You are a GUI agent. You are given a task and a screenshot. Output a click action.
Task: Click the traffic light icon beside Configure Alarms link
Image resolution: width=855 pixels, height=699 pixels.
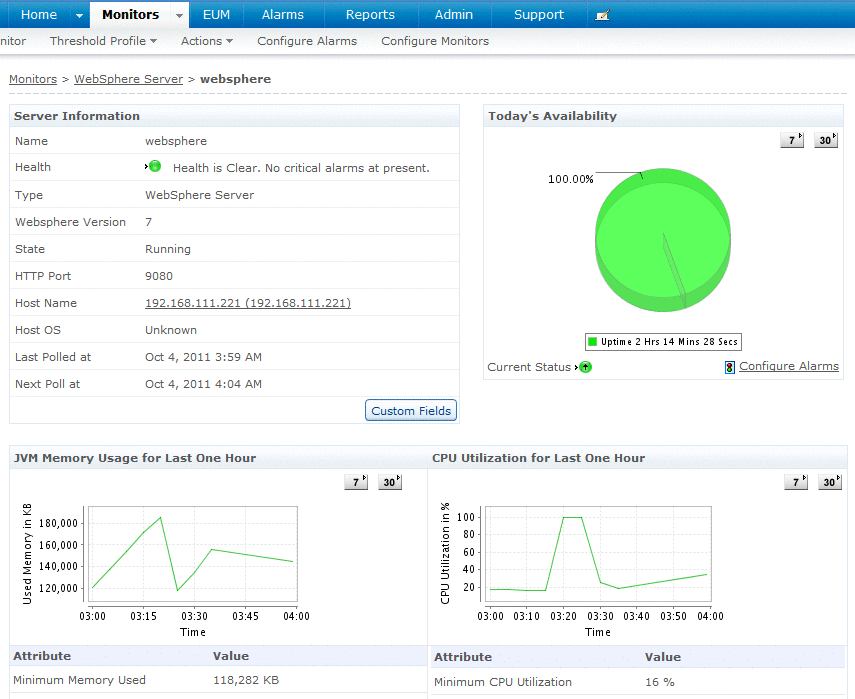coord(730,367)
